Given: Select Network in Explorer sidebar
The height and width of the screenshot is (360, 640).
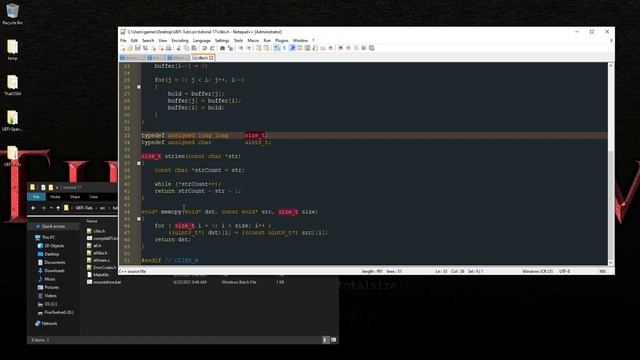Looking at the screenshot, I should click(x=49, y=323).
